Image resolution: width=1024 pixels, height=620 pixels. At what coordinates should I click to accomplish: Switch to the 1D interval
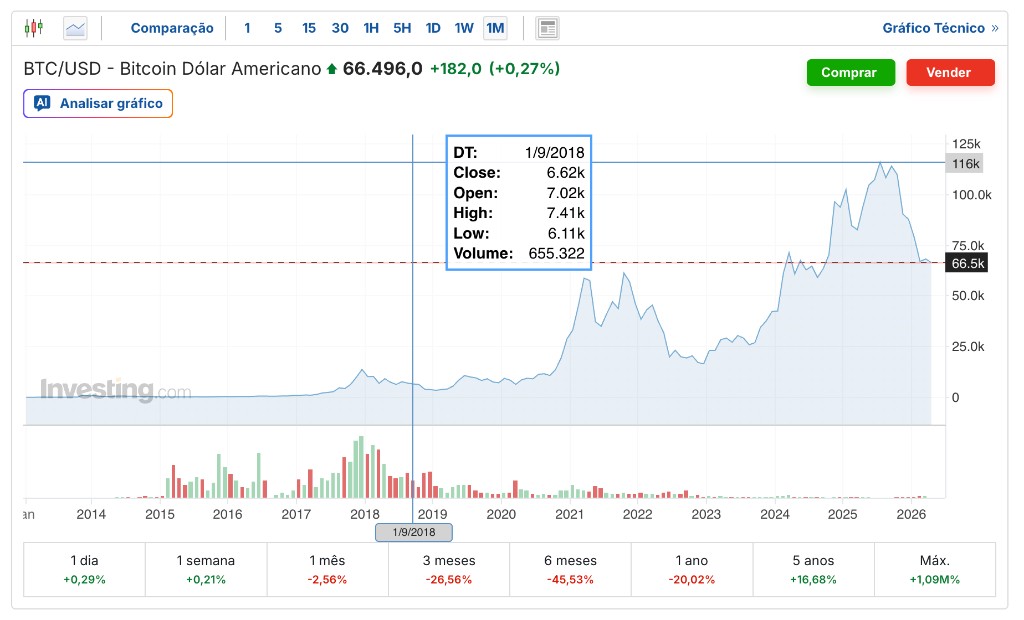coord(433,28)
